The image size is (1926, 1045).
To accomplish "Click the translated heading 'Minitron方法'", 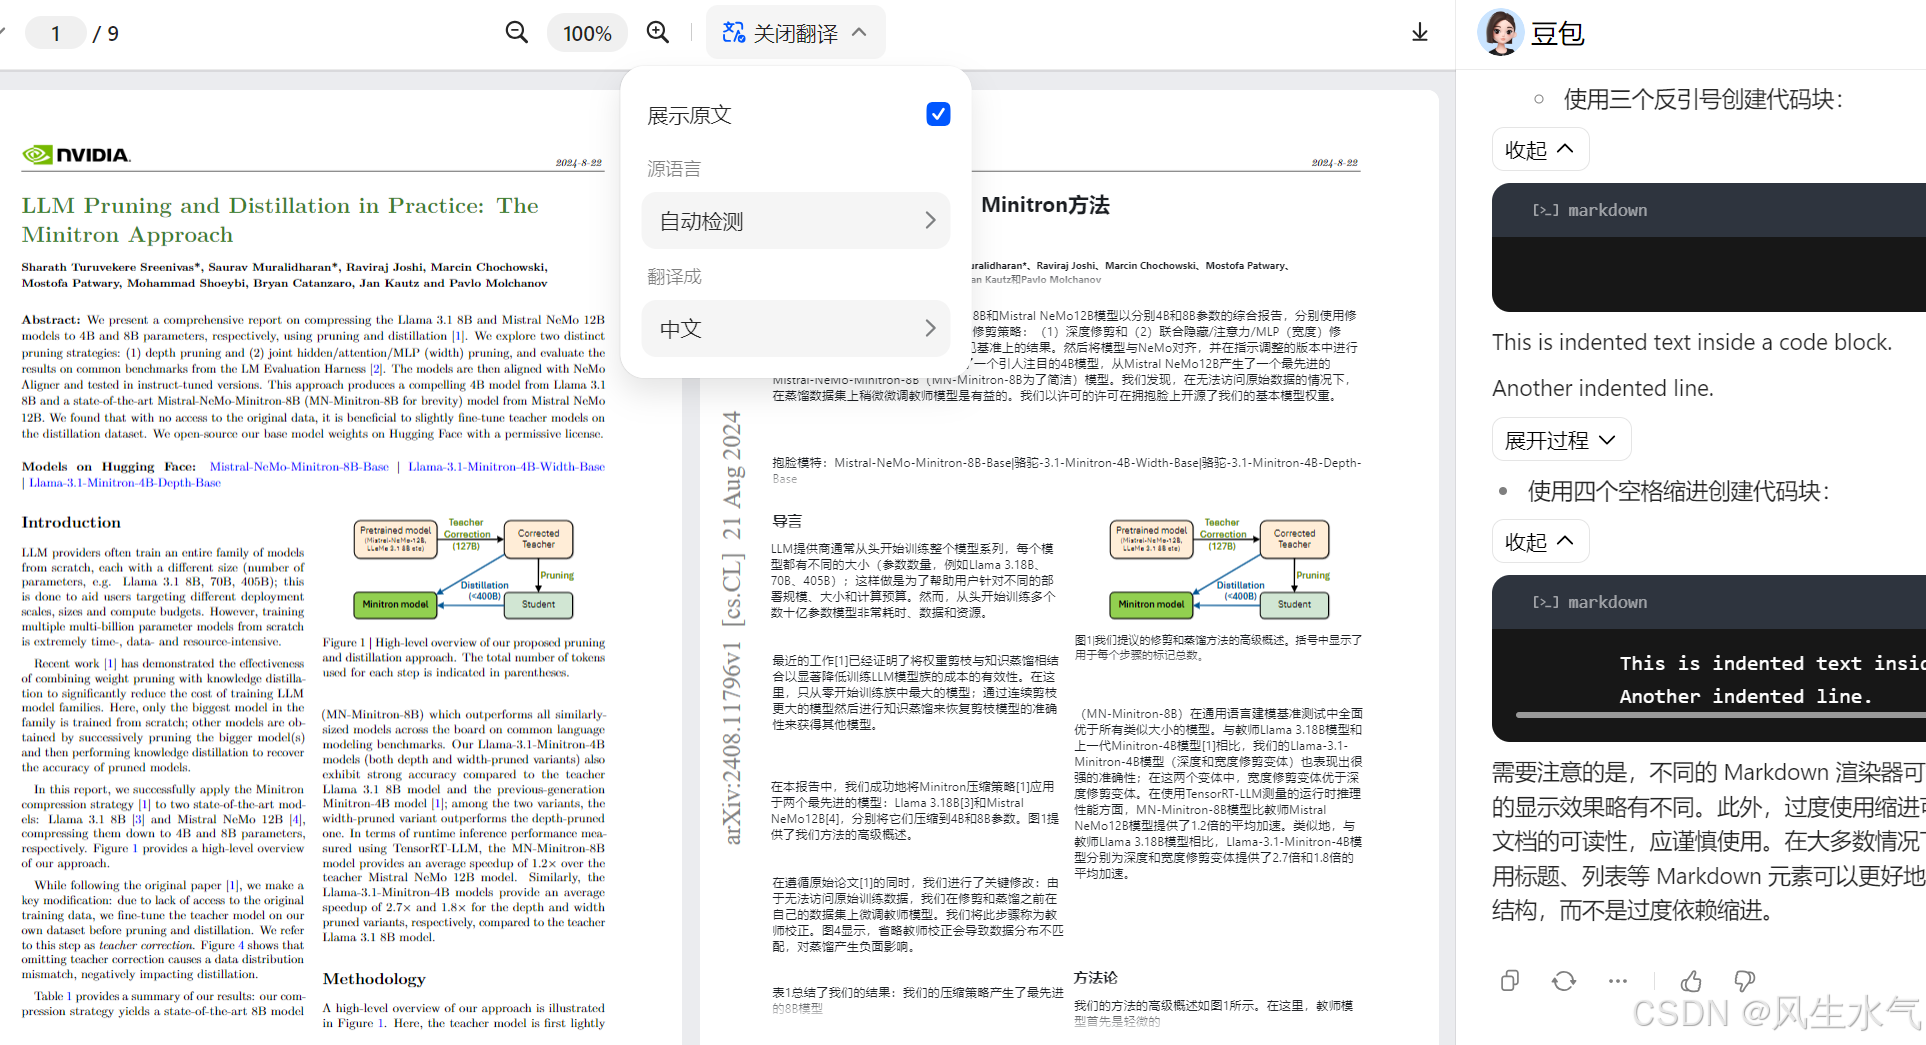I will pos(1045,205).
